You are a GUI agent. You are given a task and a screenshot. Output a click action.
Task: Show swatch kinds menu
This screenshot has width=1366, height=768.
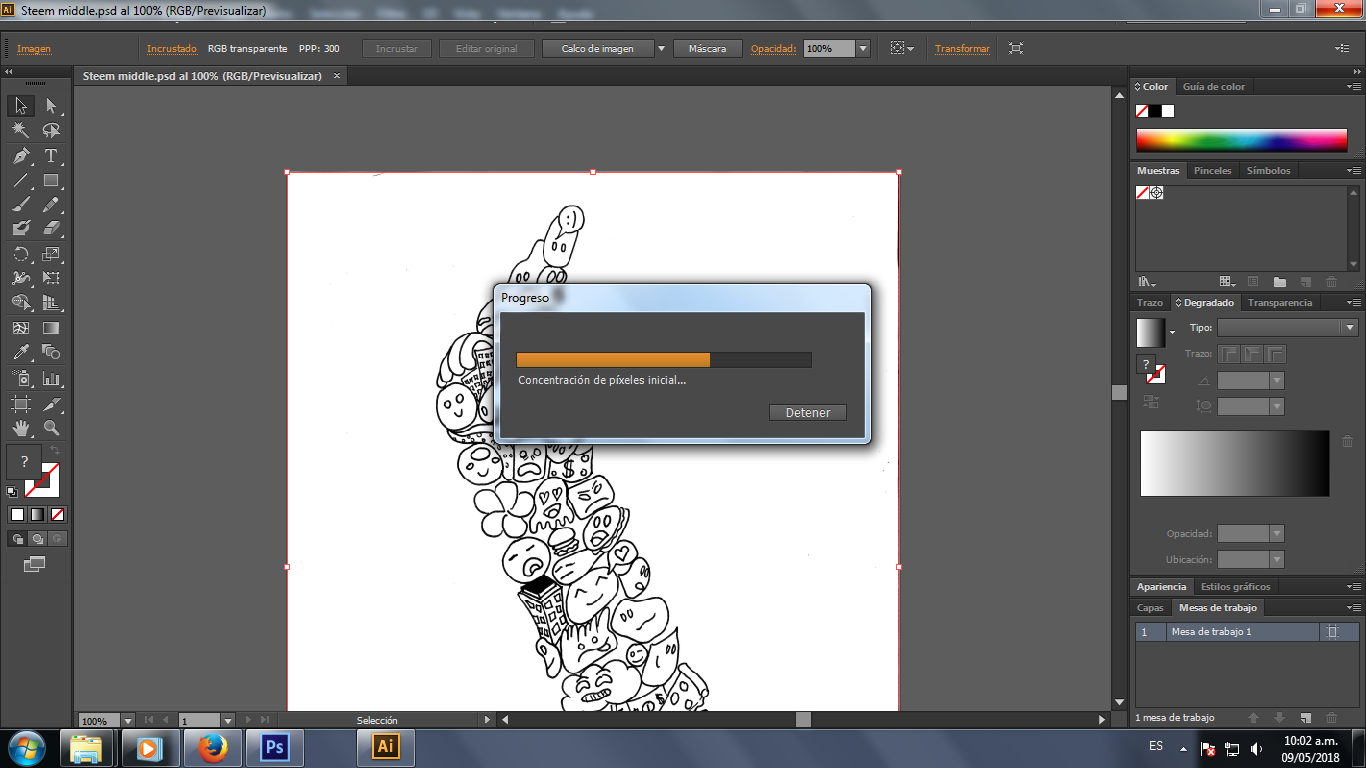[1228, 282]
